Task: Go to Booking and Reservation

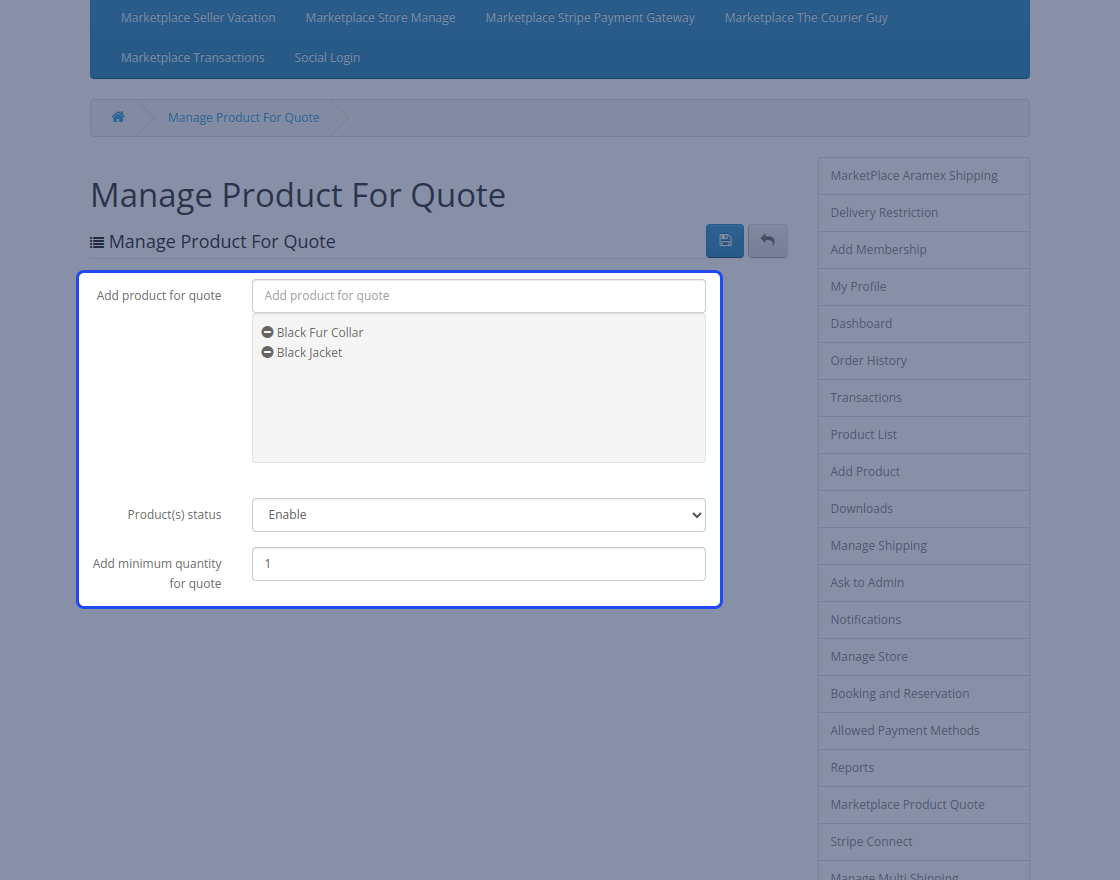Action: [924, 694]
